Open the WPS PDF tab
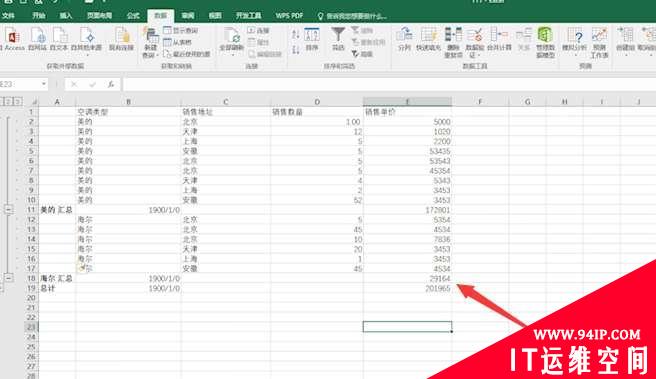Image resolution: width=656 pixels, height=379 pixels. pyautogui.click(x=289, y=16)
